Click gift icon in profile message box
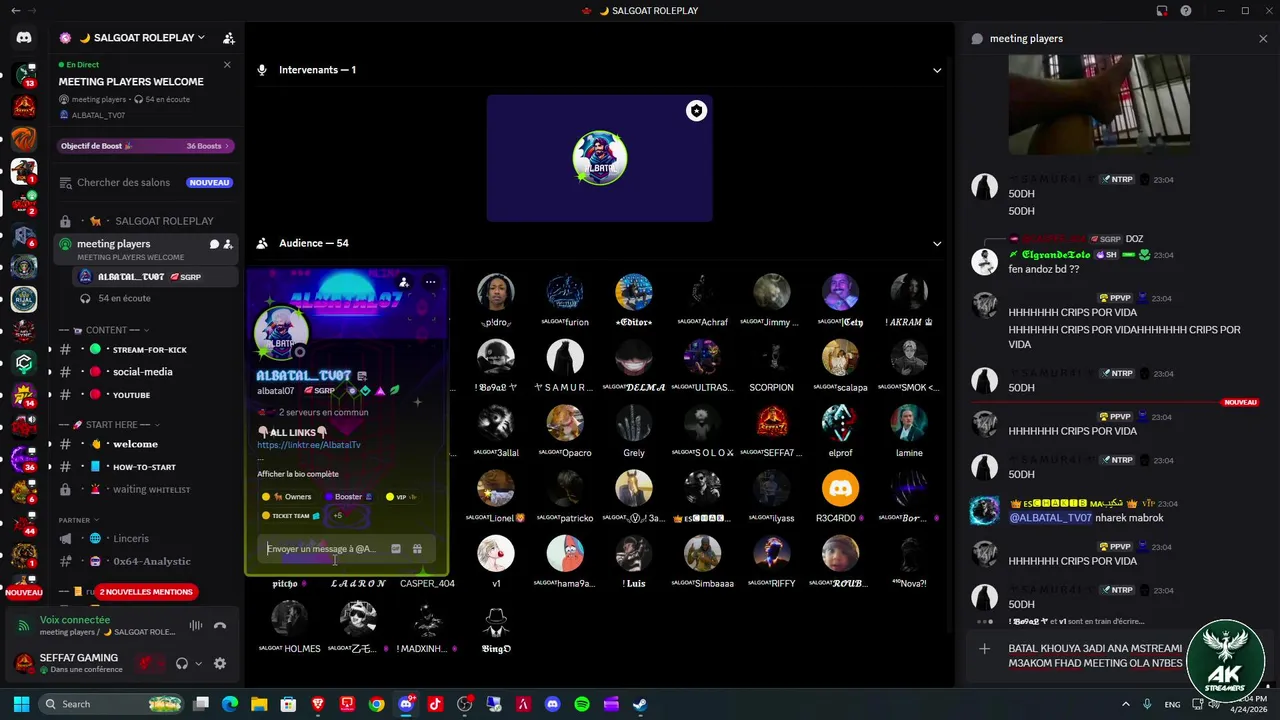This screenshot has width=1280, height=720. coord(417,549)
